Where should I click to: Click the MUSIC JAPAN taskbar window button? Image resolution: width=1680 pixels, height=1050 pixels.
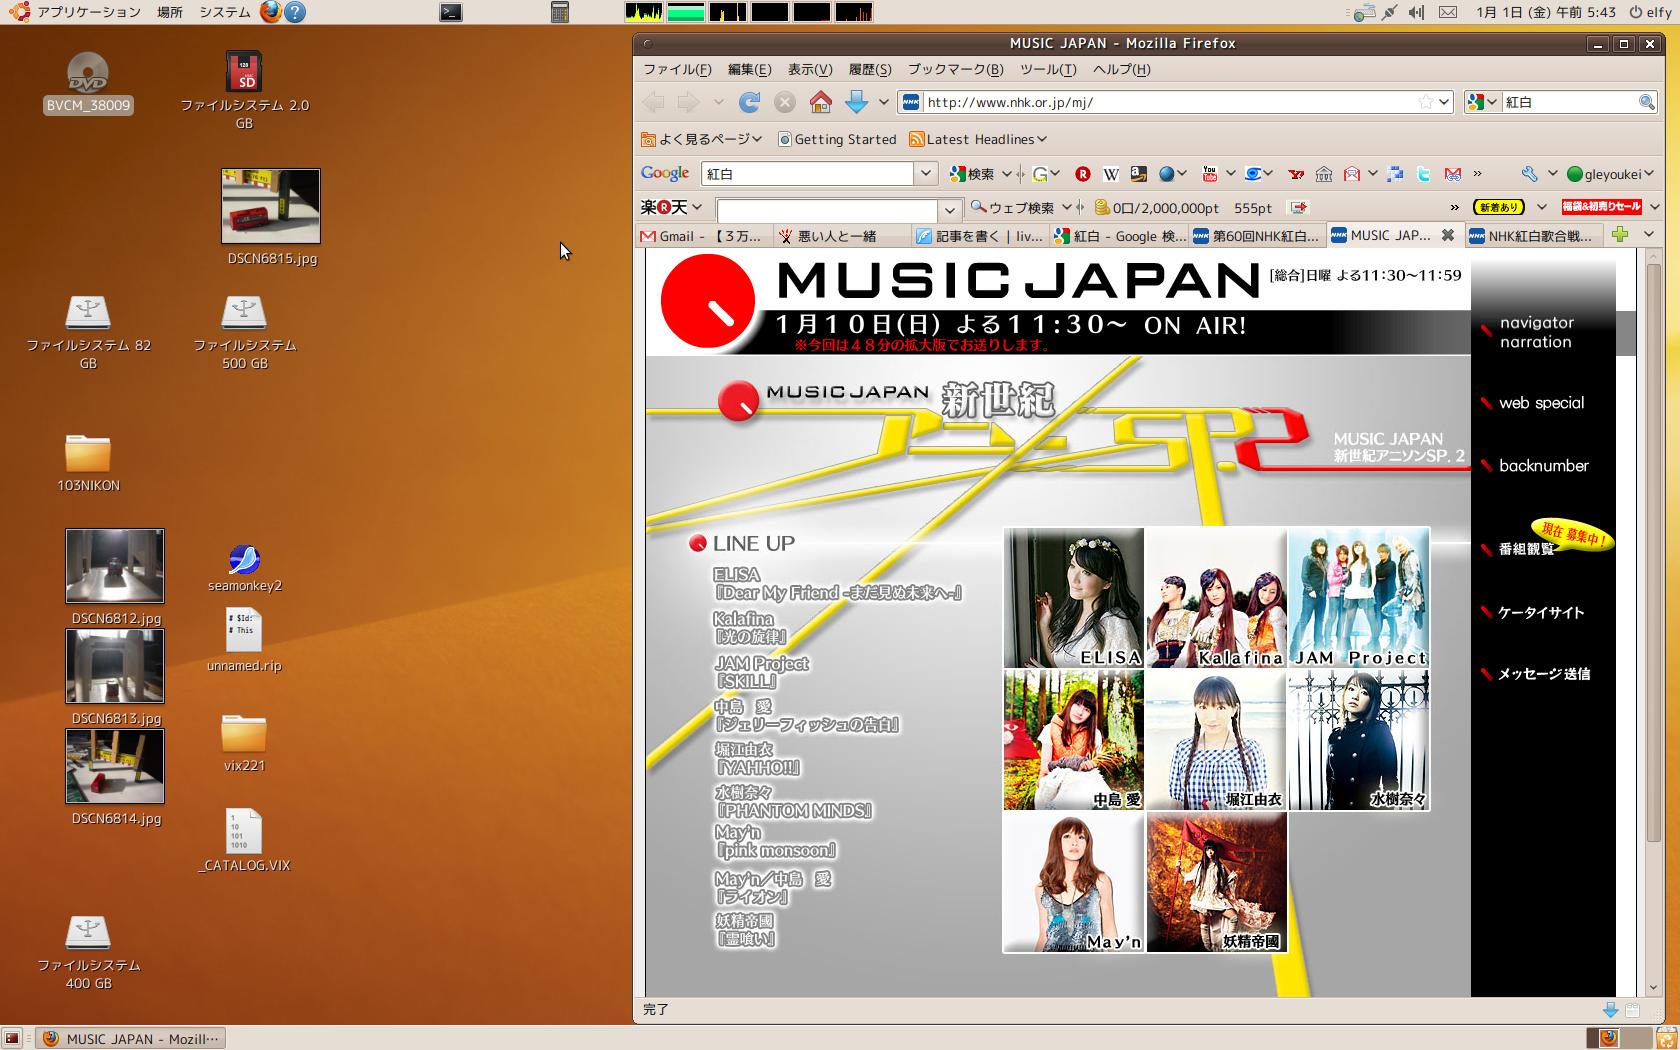tap(131, 1038)
